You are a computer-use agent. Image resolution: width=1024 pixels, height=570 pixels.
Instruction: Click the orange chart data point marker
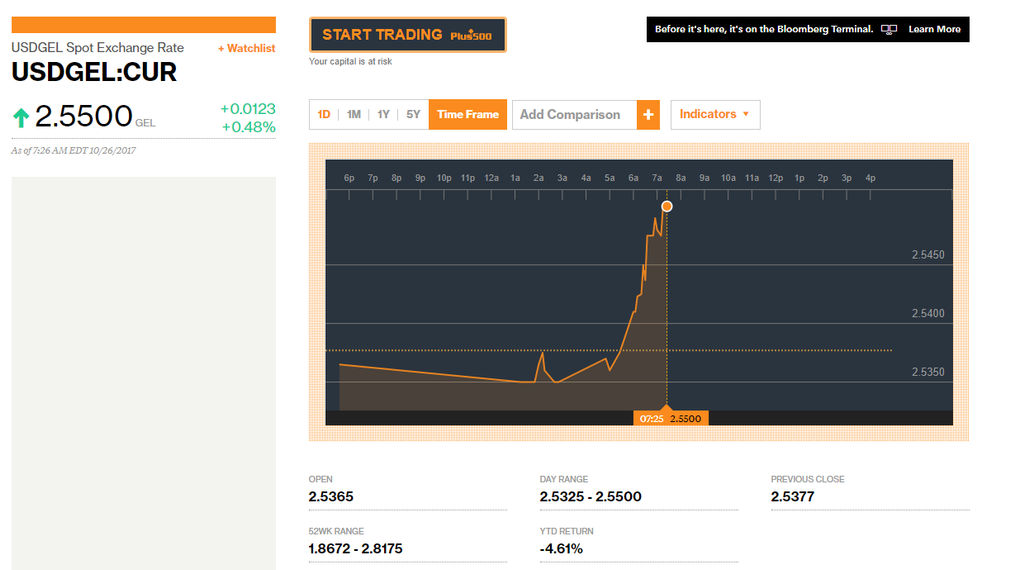click(x=667, y=206)
